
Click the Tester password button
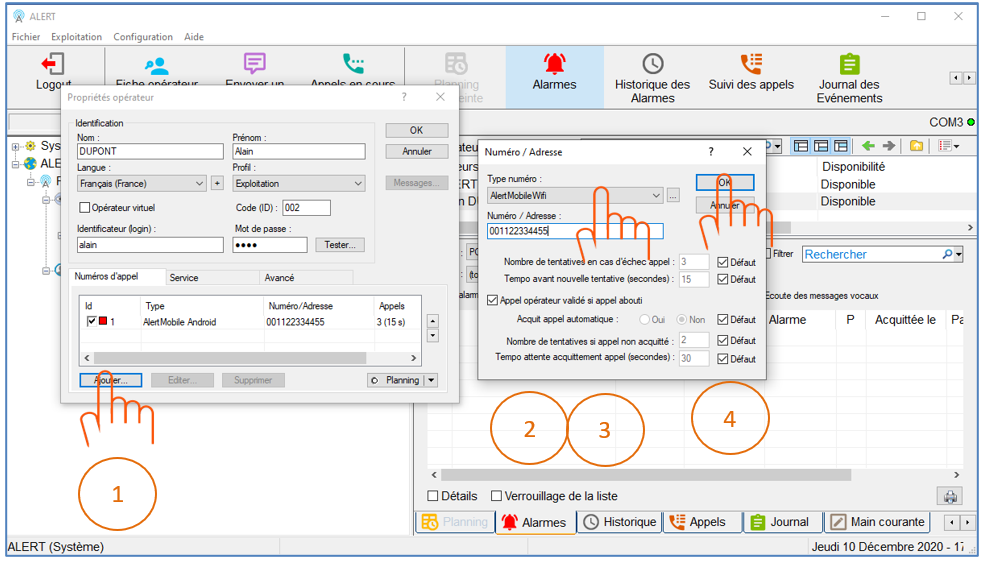[341, 245]
